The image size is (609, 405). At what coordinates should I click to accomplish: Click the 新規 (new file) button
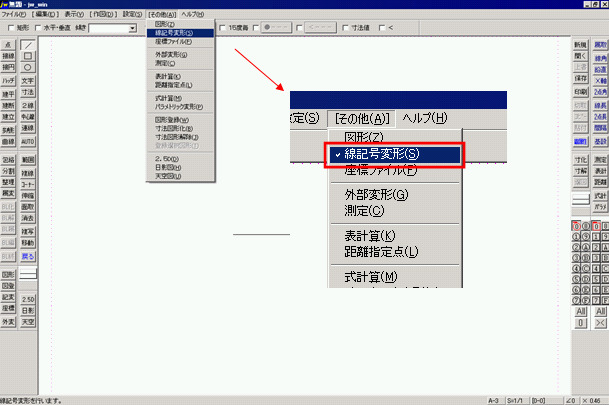pos(580,46)
